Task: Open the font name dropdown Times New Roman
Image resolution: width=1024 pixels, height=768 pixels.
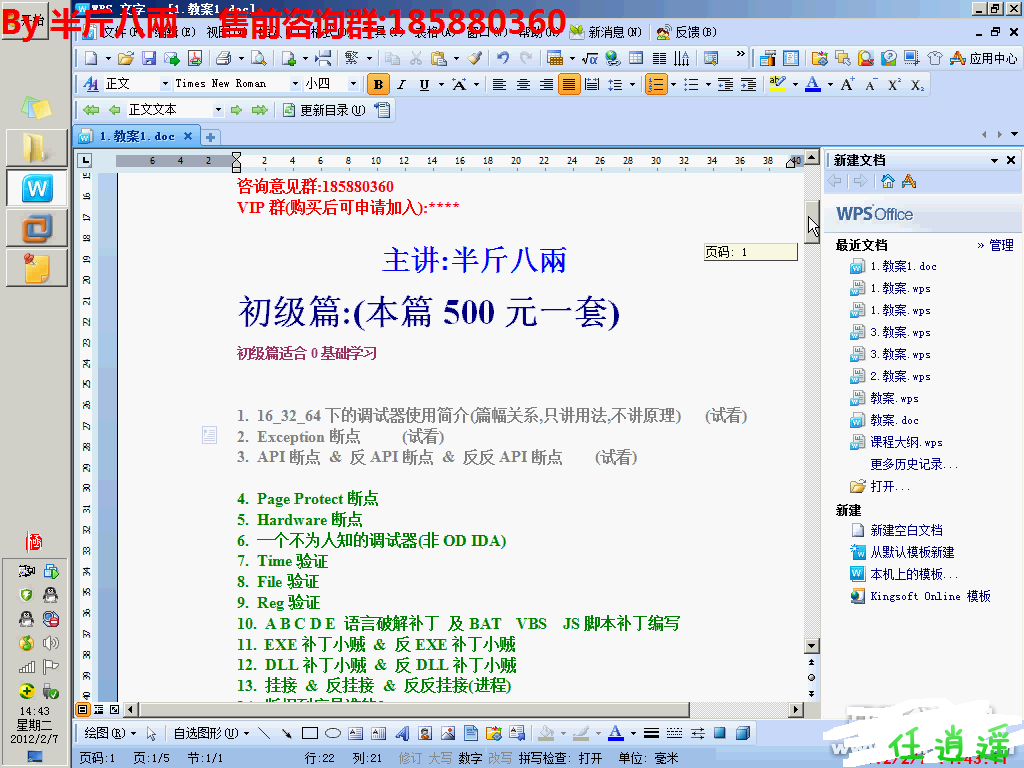Action: coord(295,85)
